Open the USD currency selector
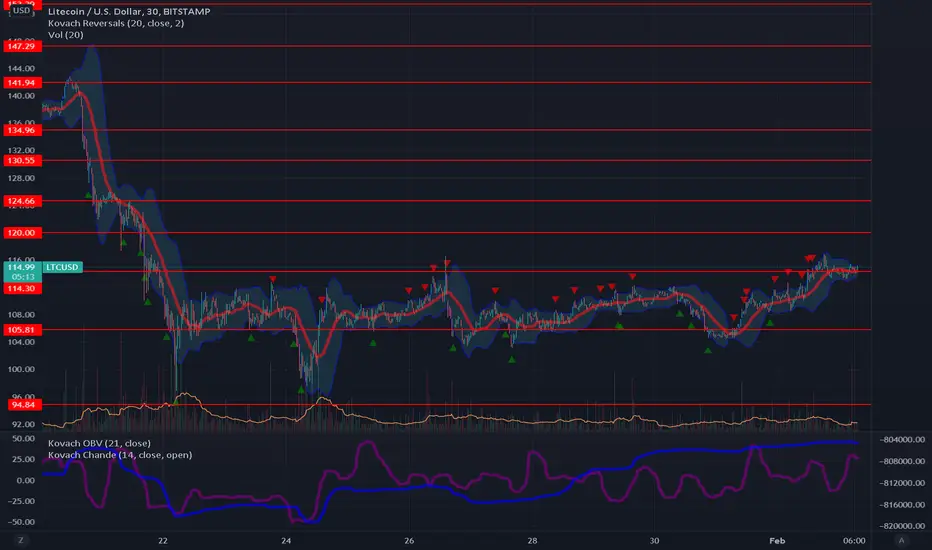Viewport: 932px width, 550px height. 21,11
